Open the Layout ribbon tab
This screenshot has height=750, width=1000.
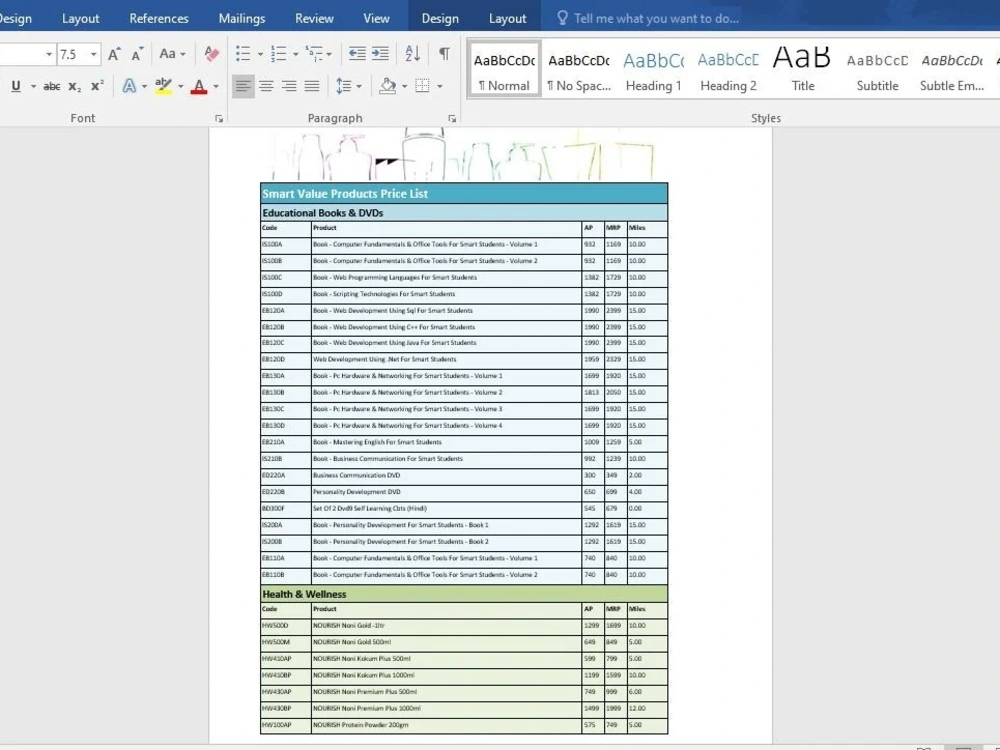point(80,18)
